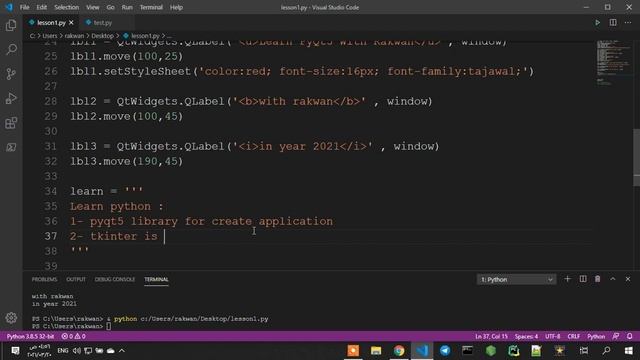Click the editor vertical scrollbar thumb
640x360 pixels.
pos(636,158)
